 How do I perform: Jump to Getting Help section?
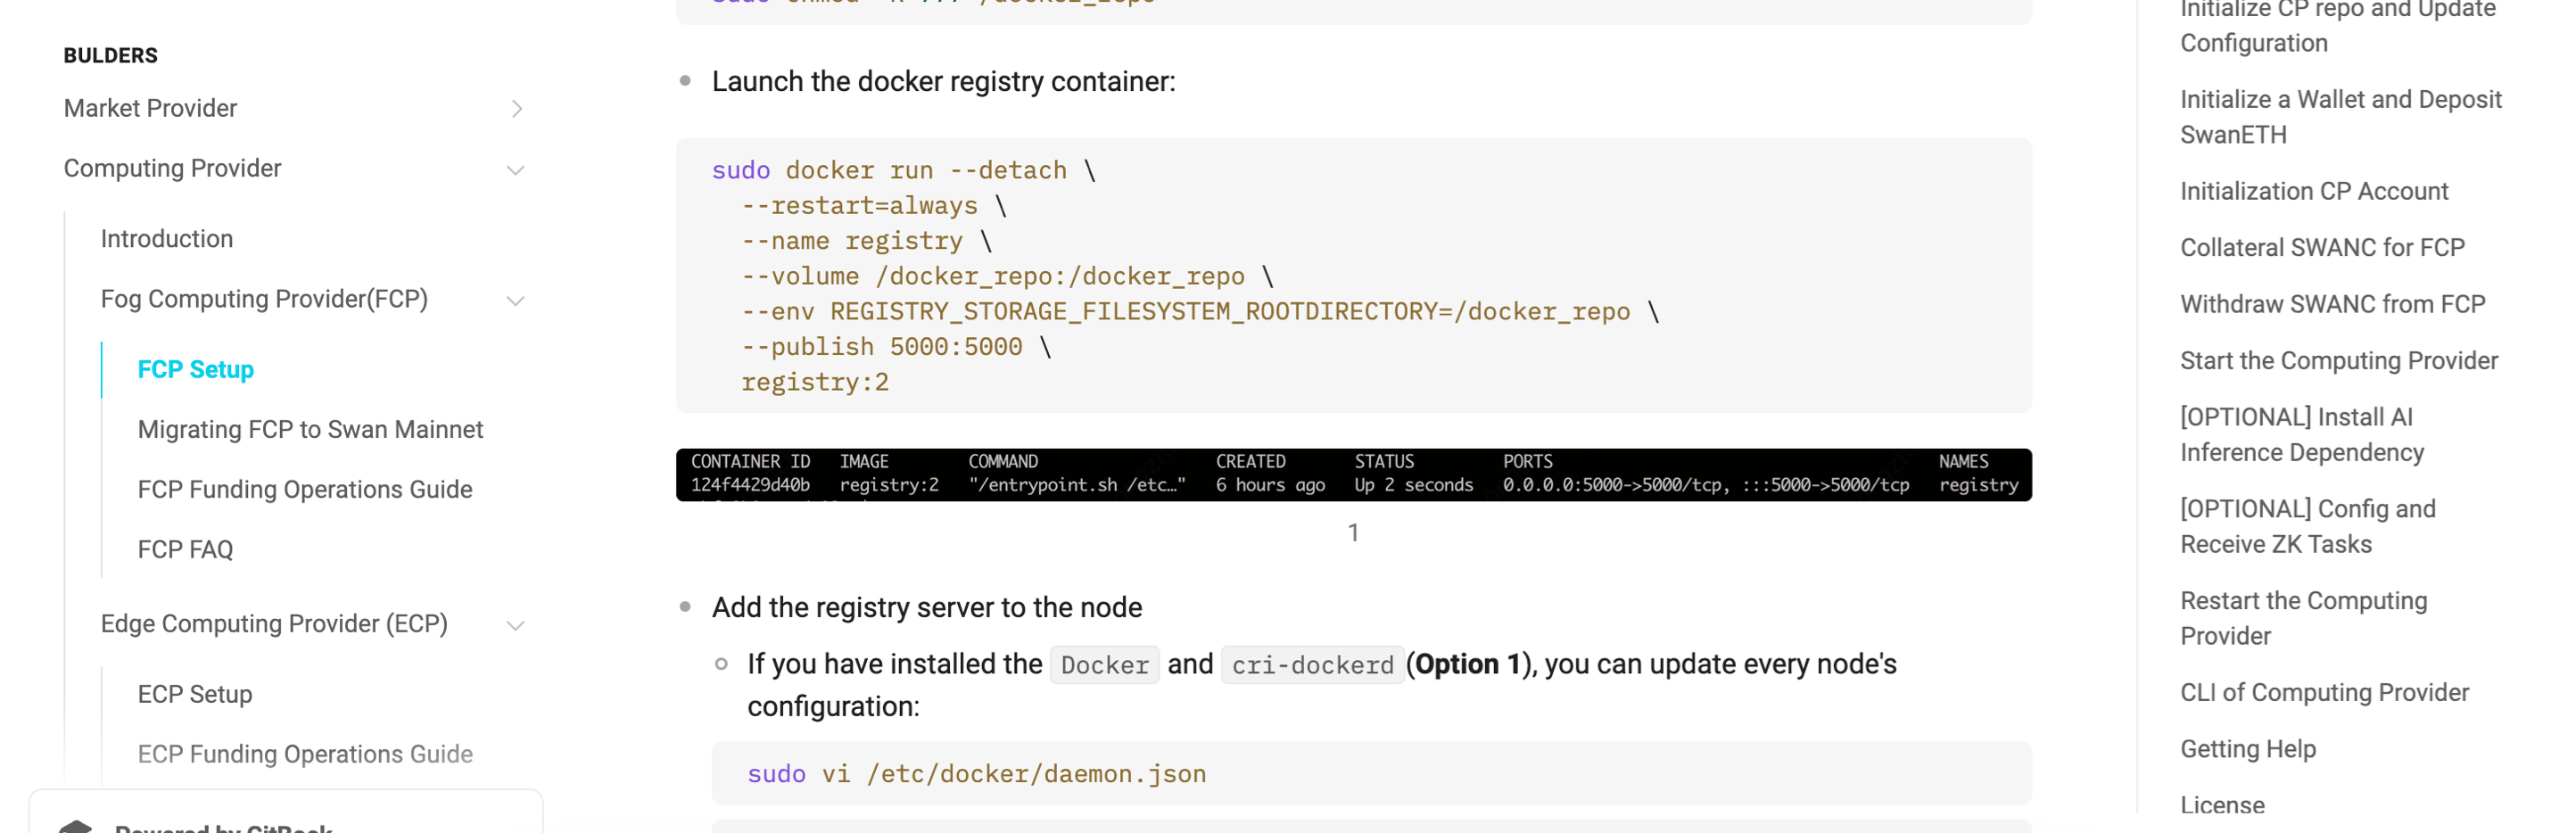(x=2248, y=749)
